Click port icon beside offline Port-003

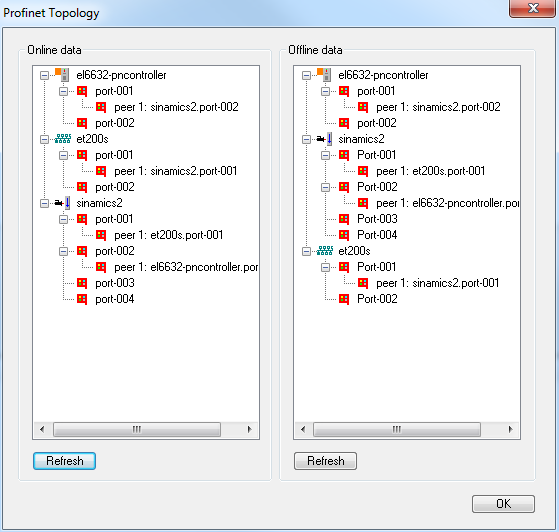tap(344, 219)
